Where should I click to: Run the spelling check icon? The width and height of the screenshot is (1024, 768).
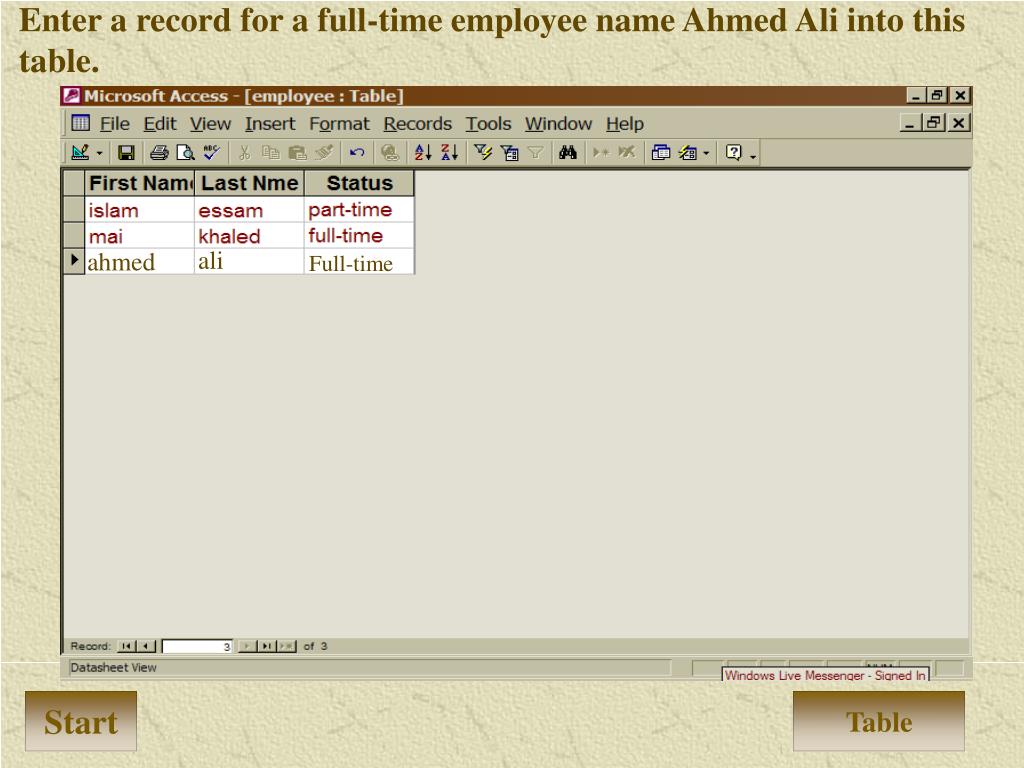pos(212,153)
